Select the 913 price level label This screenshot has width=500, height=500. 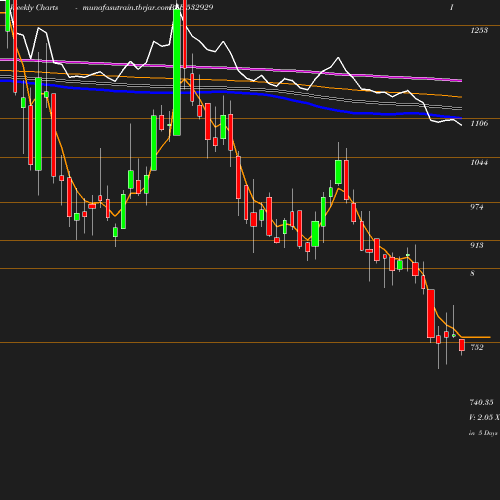pyautogui.click(x=477, y=245)
